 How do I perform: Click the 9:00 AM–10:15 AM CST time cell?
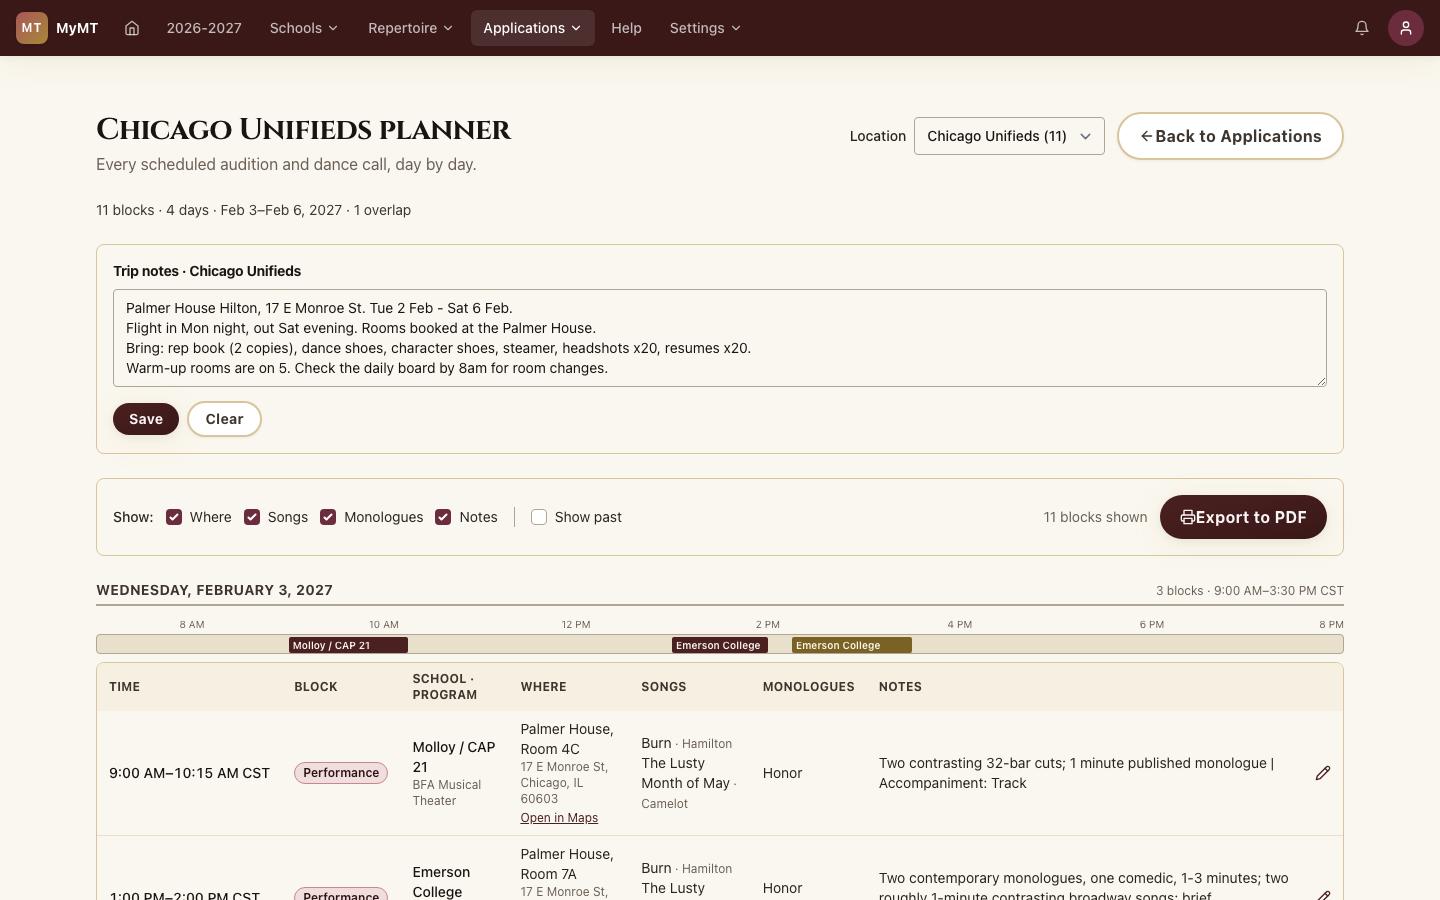coord(189,773)
